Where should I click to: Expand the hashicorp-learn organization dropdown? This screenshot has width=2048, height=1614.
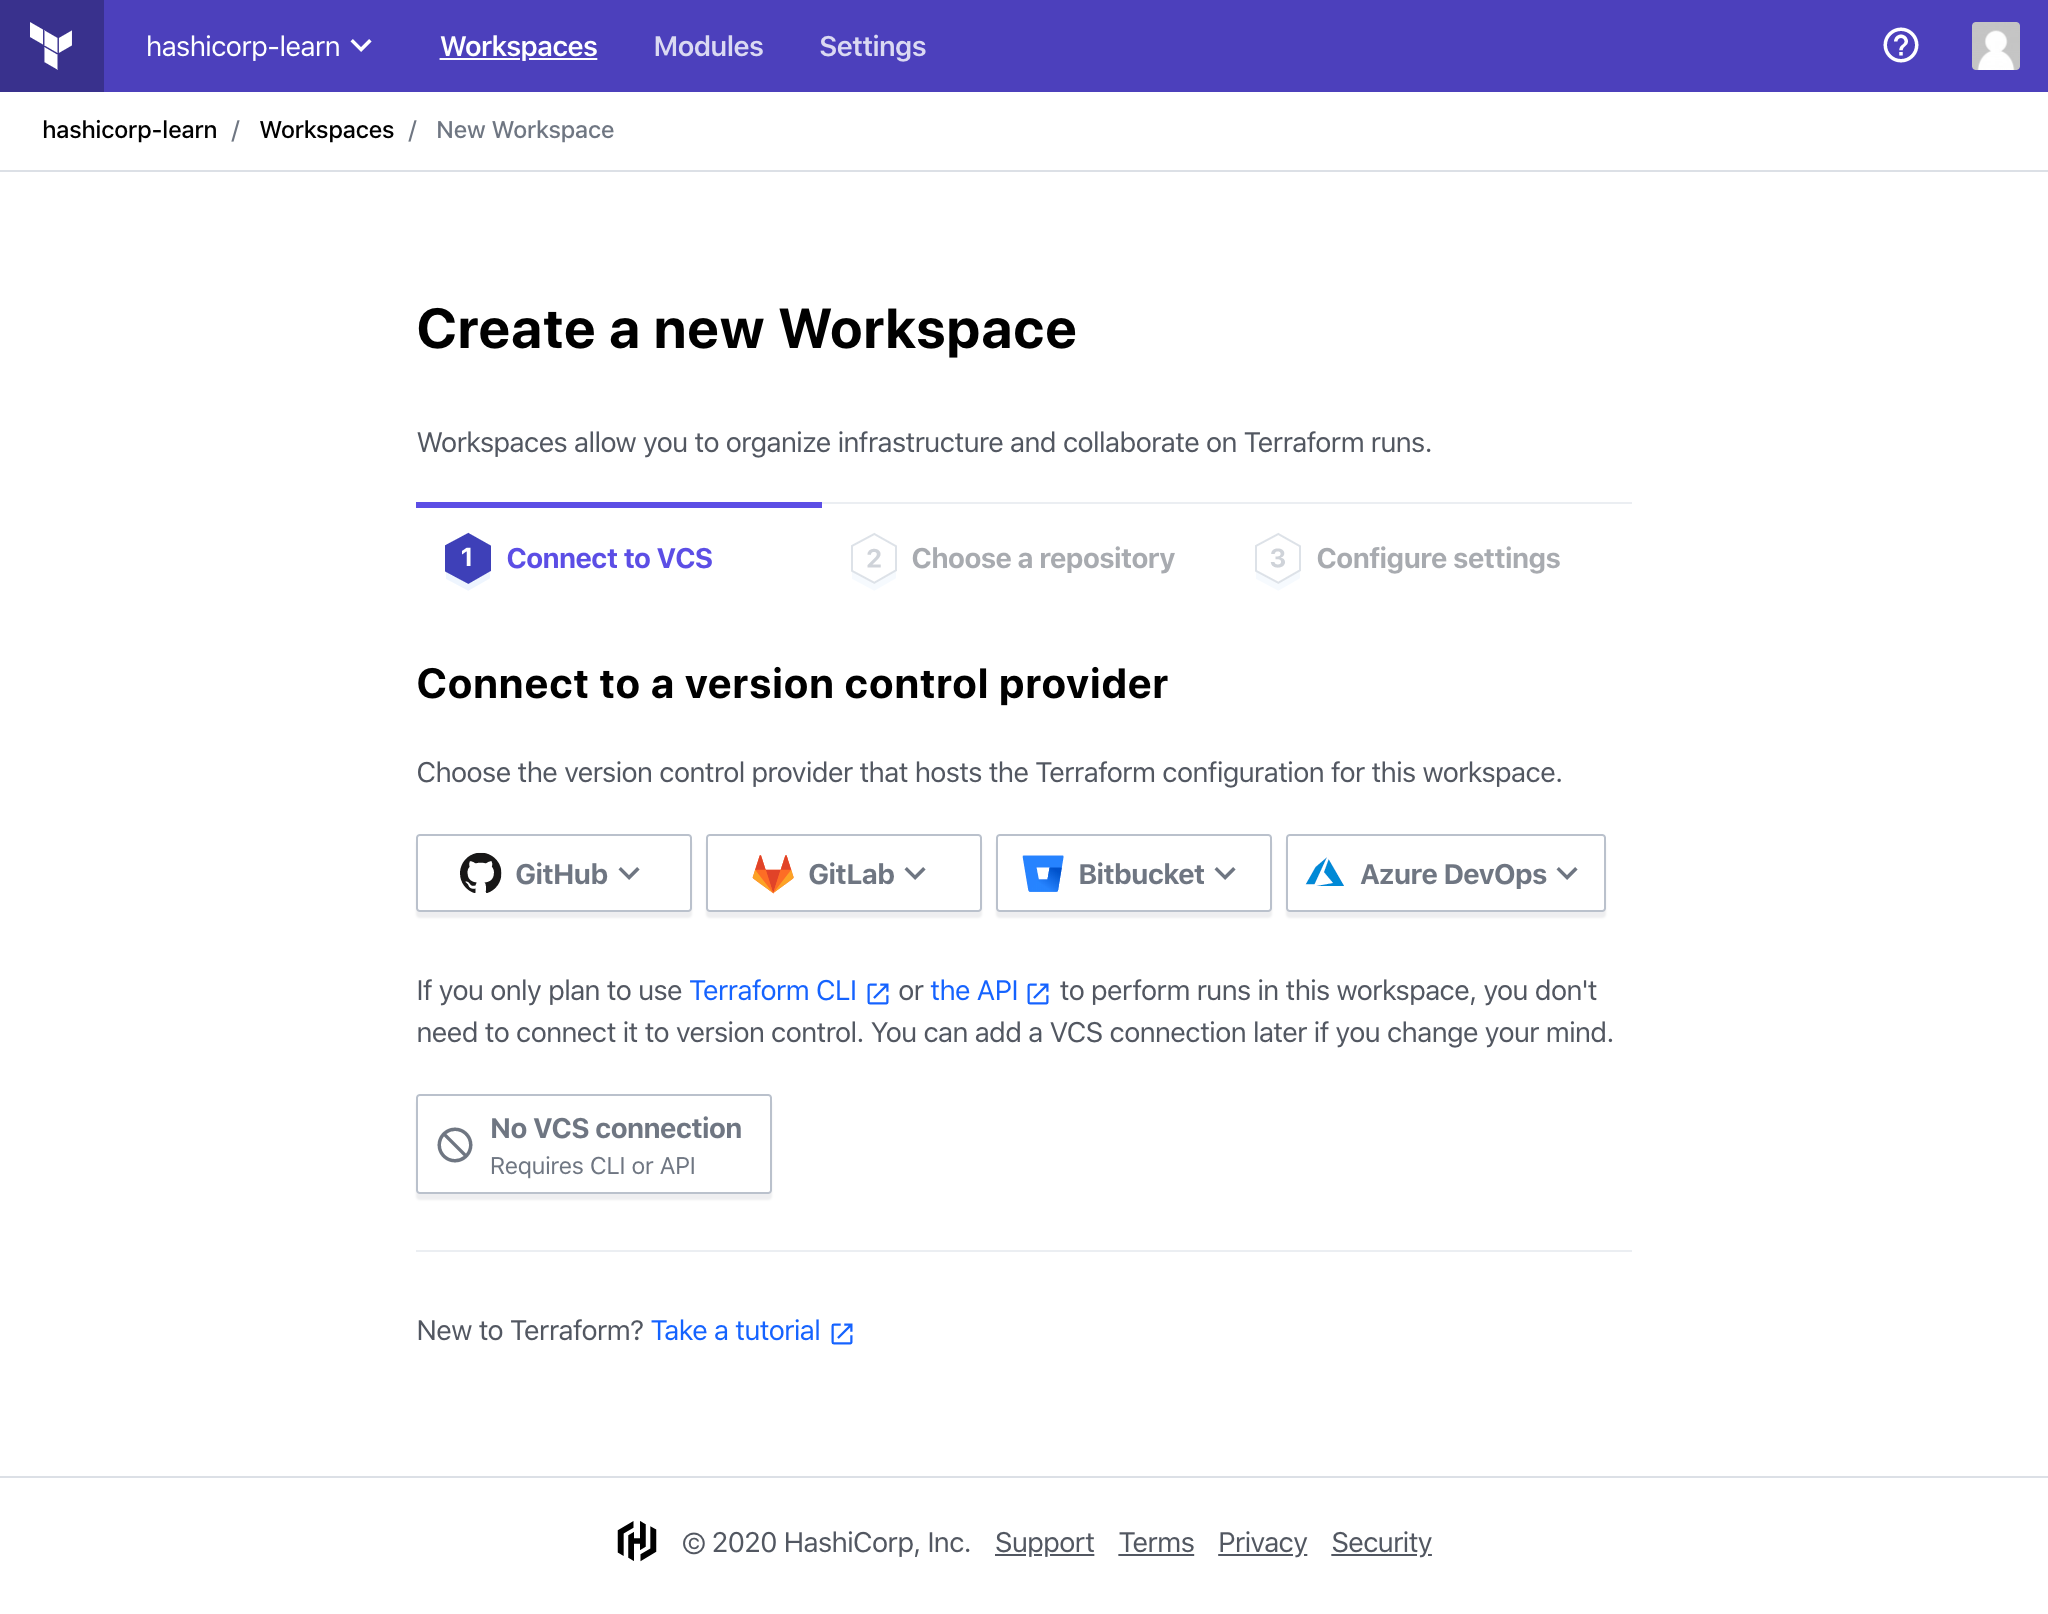click(259, 46)
